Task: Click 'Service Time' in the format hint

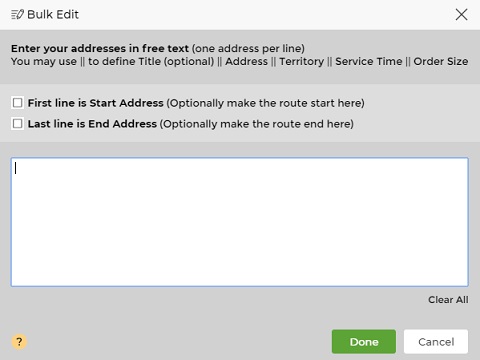Action: pos(369,62)
